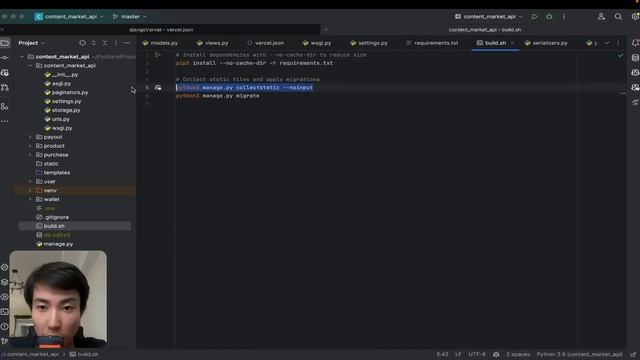
Task: Click the run gutter icon on line 1
Action: [158, 55]
